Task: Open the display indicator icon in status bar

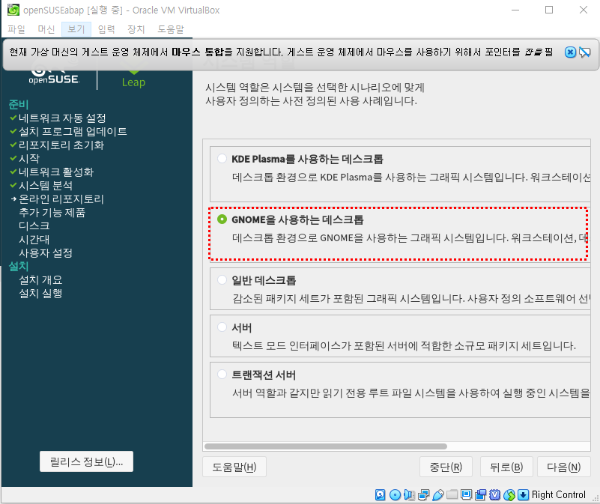Action: click(x=466, y=495)
